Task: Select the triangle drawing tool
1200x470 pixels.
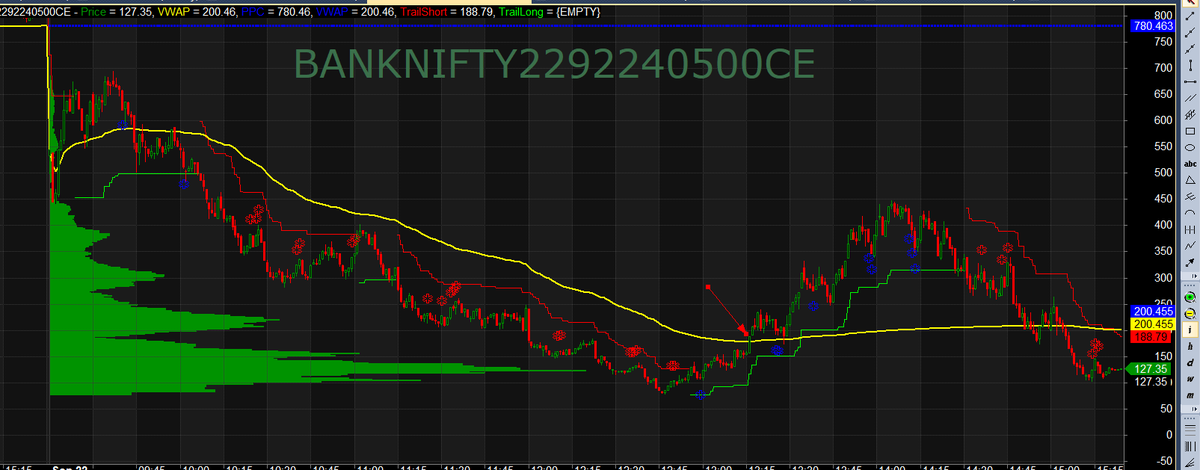Action: [1190, 180]
